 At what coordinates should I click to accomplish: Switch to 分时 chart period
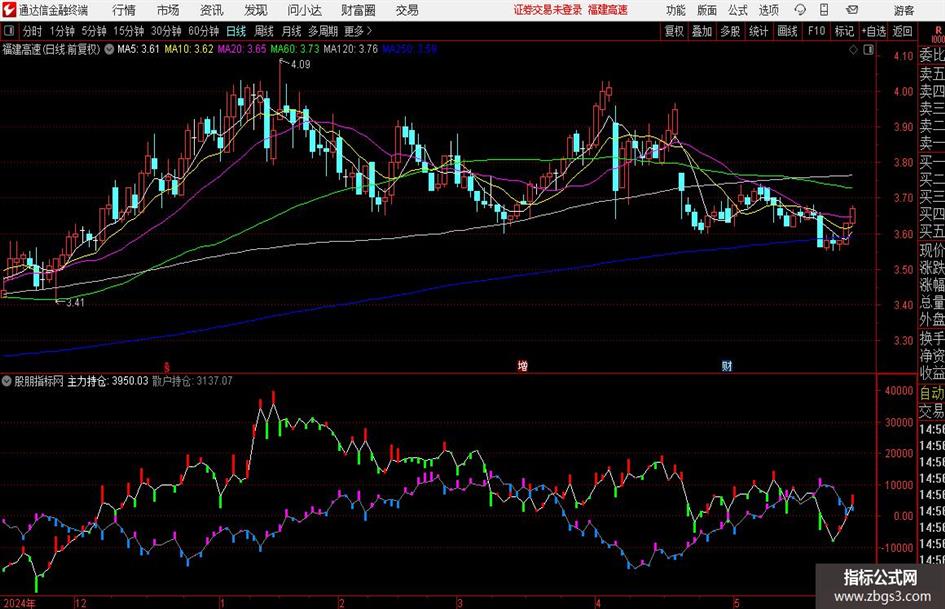33,31
